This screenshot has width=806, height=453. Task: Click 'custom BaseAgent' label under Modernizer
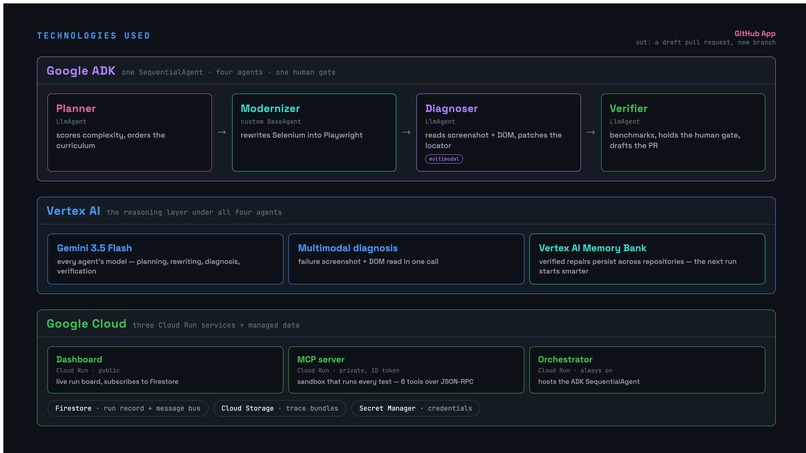(x=271, y=122)
